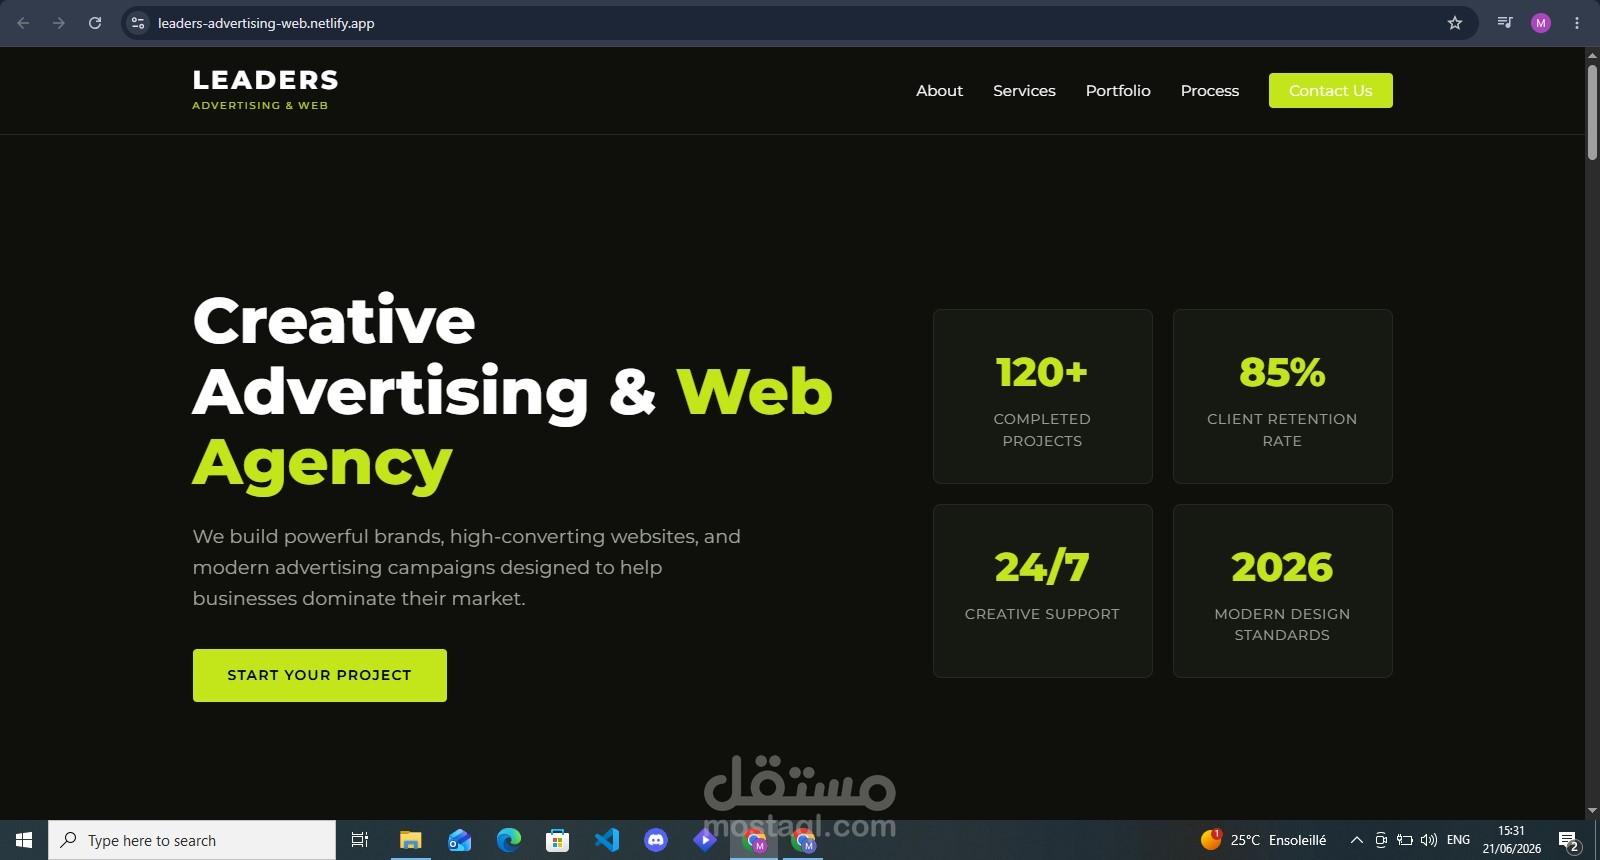This screenshot has width=1600, height=860.
Task: Click the vertical scrollbar thumb
Action: pos(1592,112)
